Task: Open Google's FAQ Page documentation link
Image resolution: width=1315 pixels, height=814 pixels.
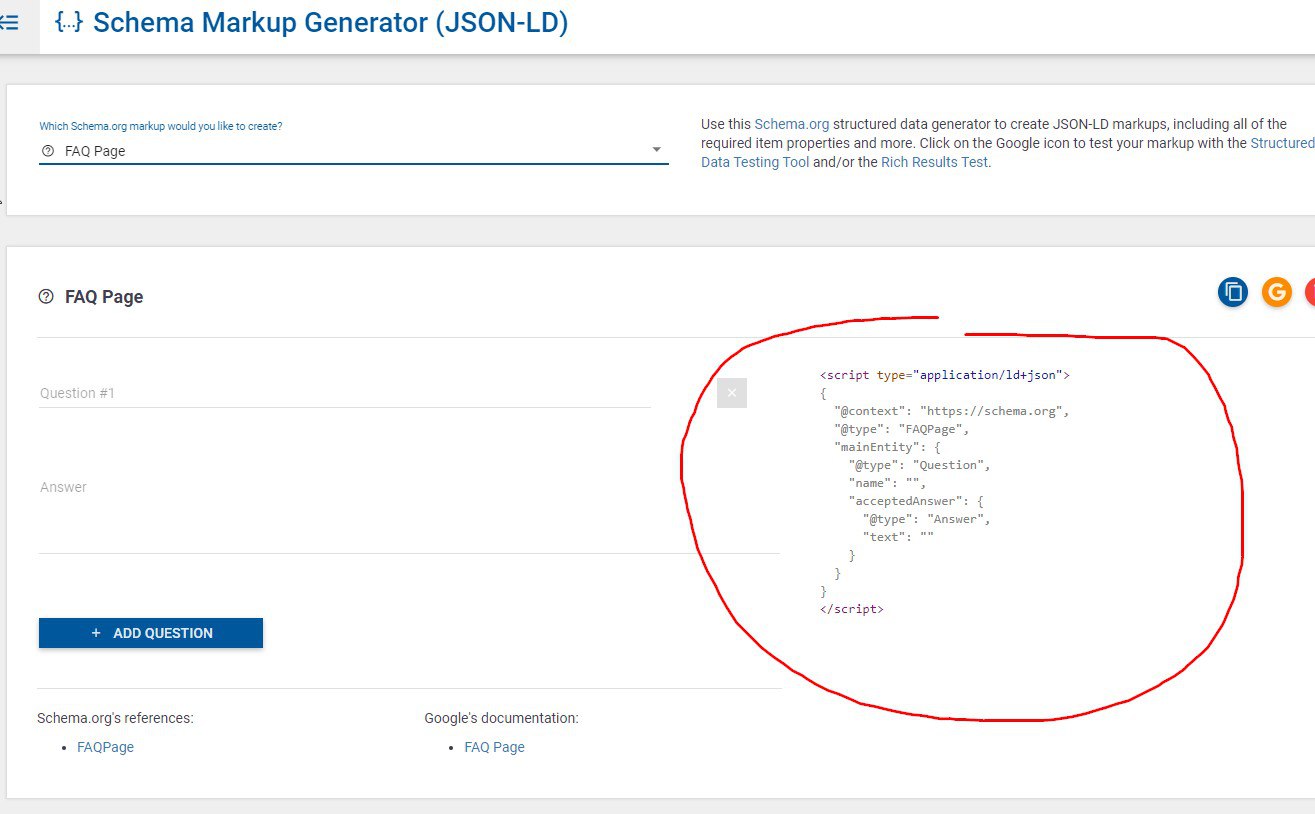Action: [494, 747]
